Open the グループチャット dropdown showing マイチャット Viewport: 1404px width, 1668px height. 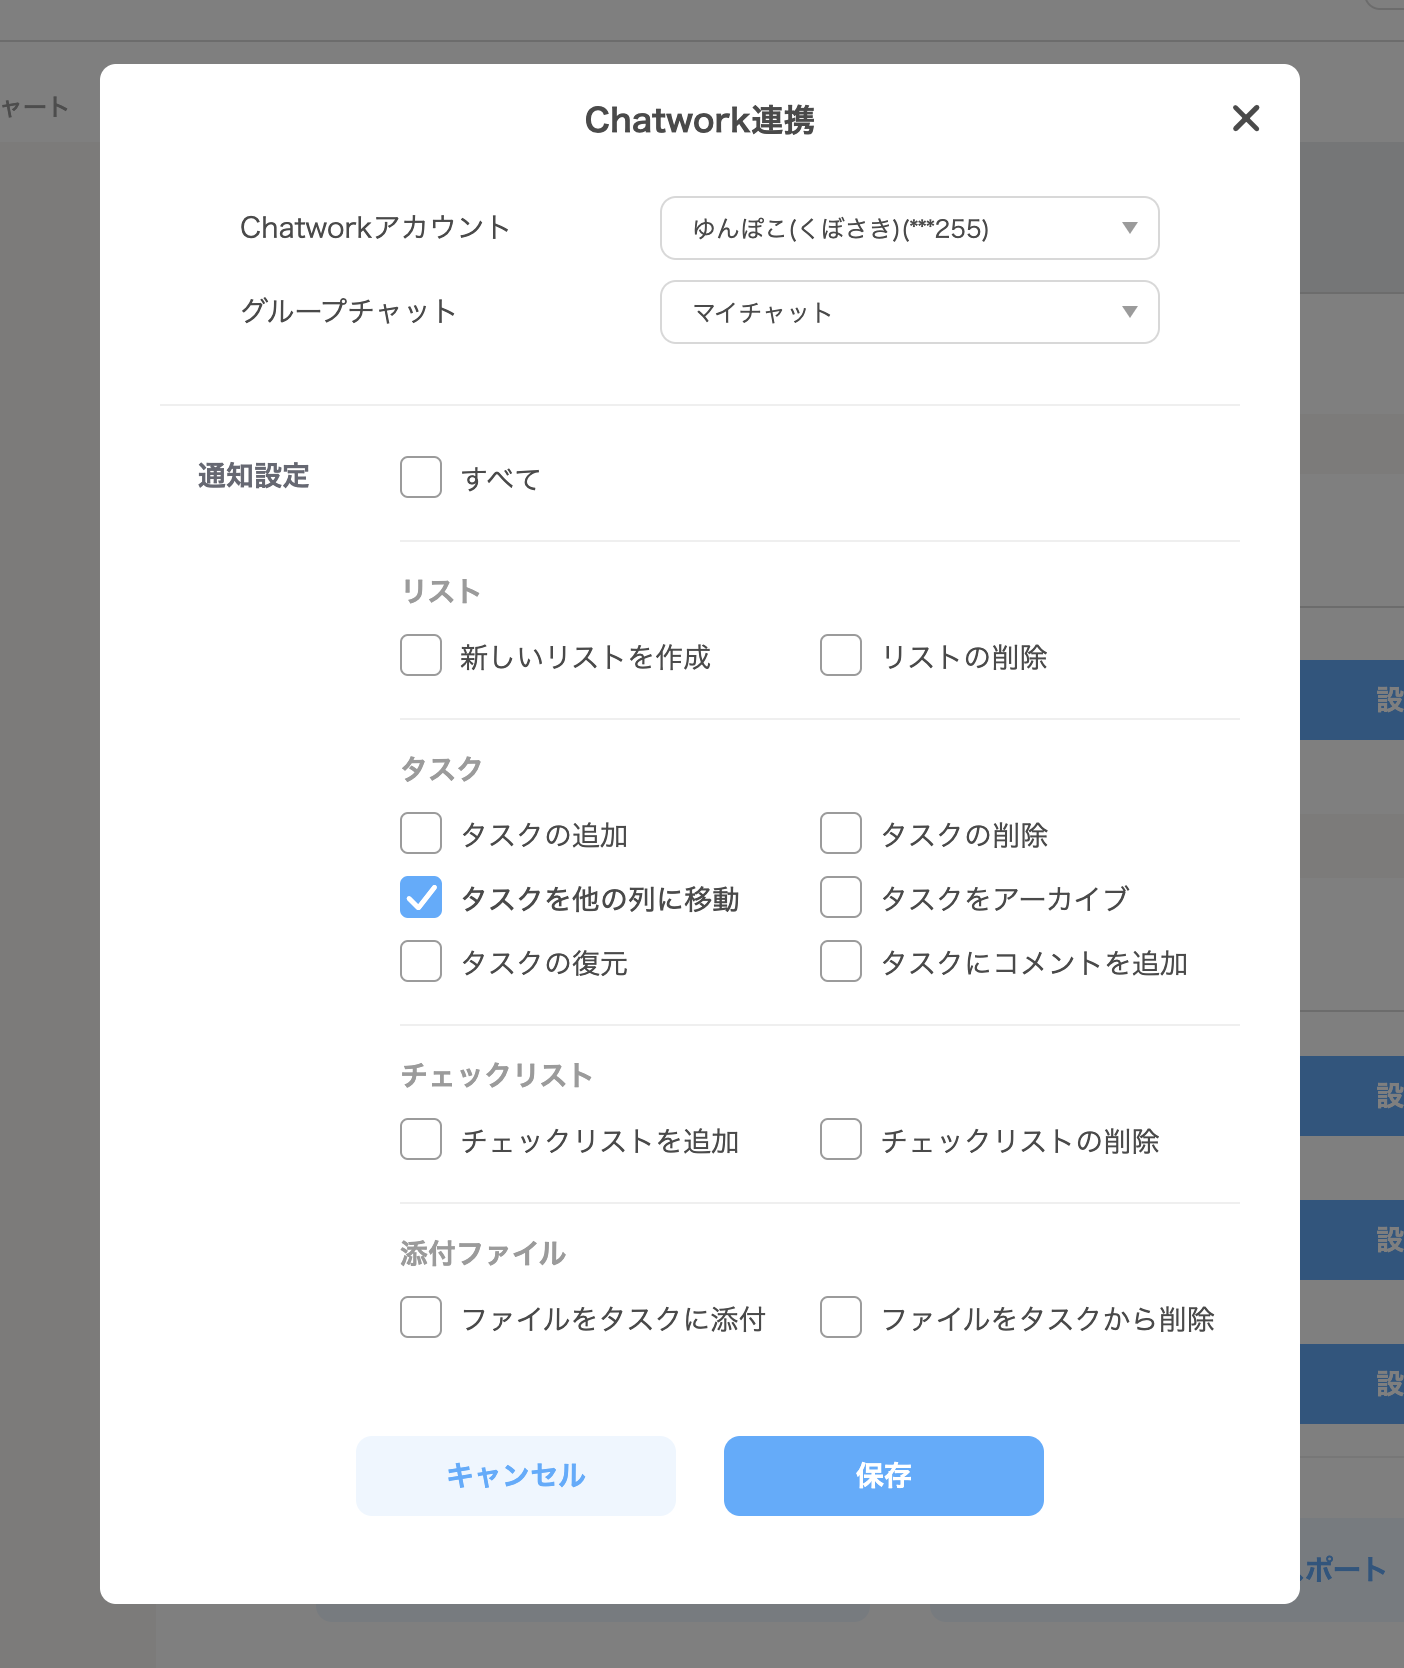(x=910, y=312)
